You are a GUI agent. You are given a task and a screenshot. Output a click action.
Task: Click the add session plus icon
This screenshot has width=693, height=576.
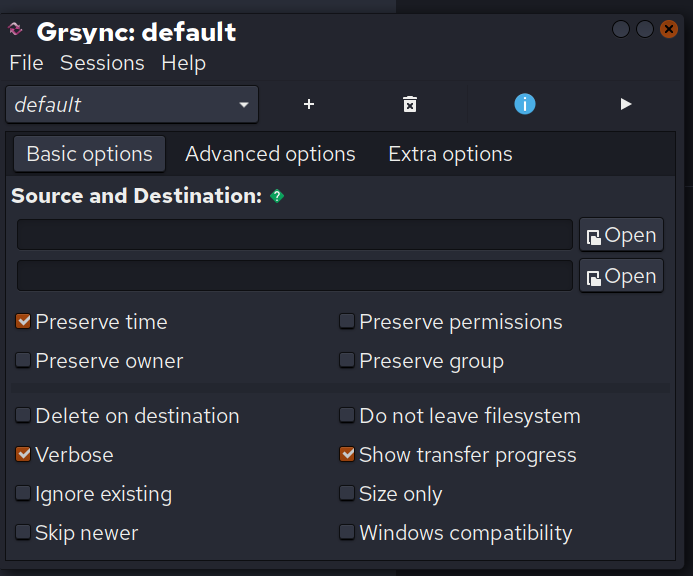click(x=309, y=104)
